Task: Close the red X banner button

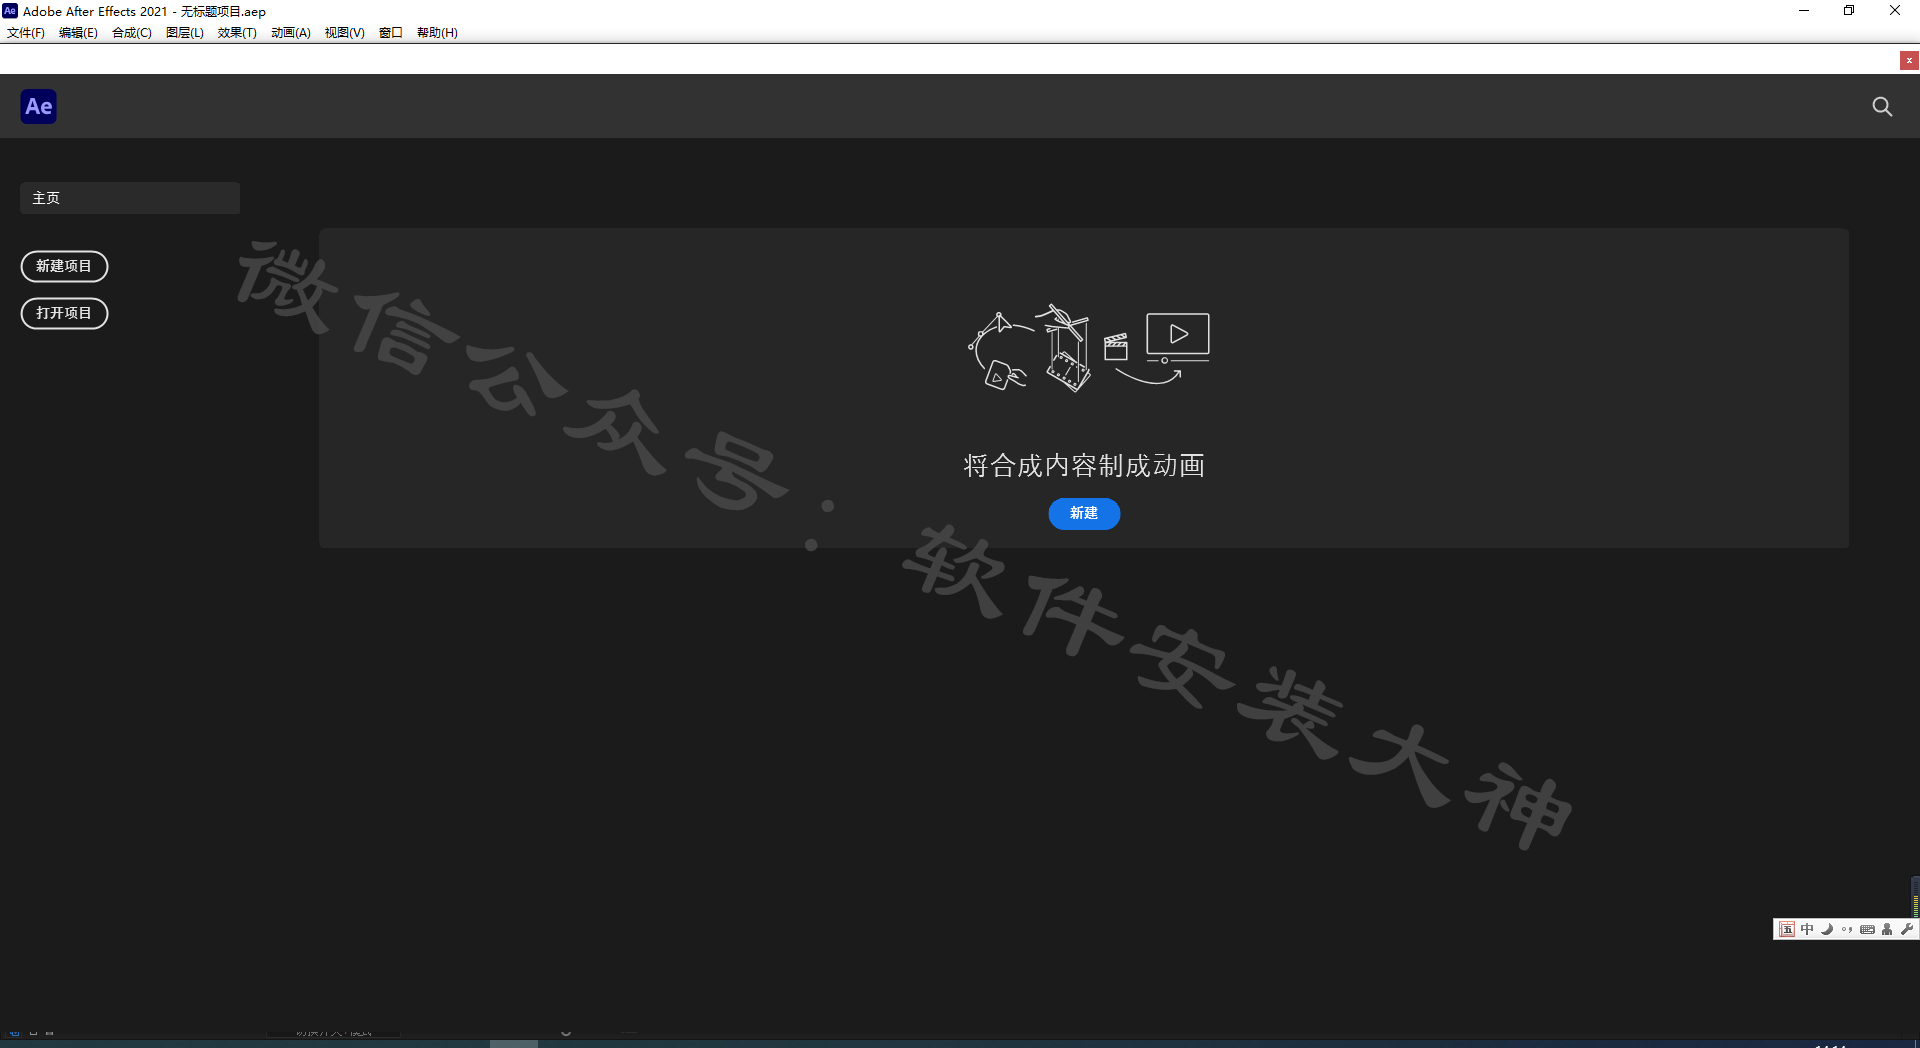Action: point(1909,60)
